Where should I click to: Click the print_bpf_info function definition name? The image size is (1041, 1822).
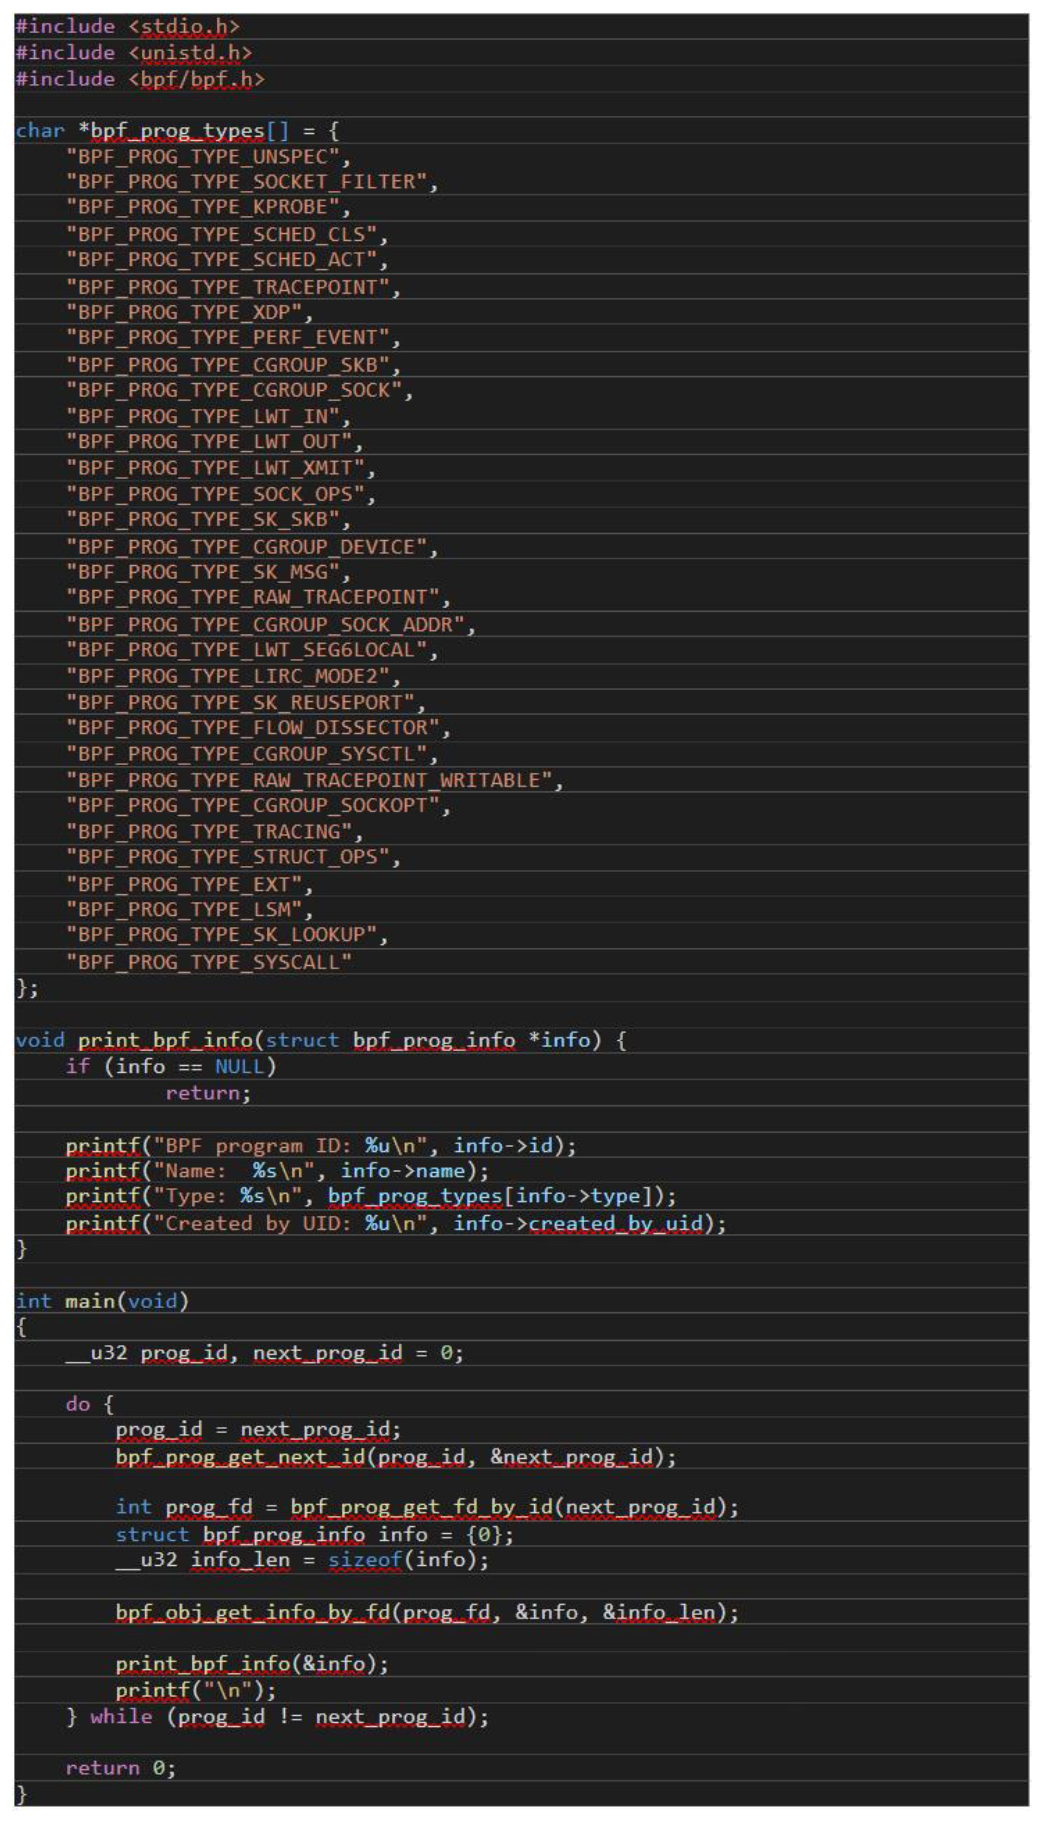pos(165,1041)
